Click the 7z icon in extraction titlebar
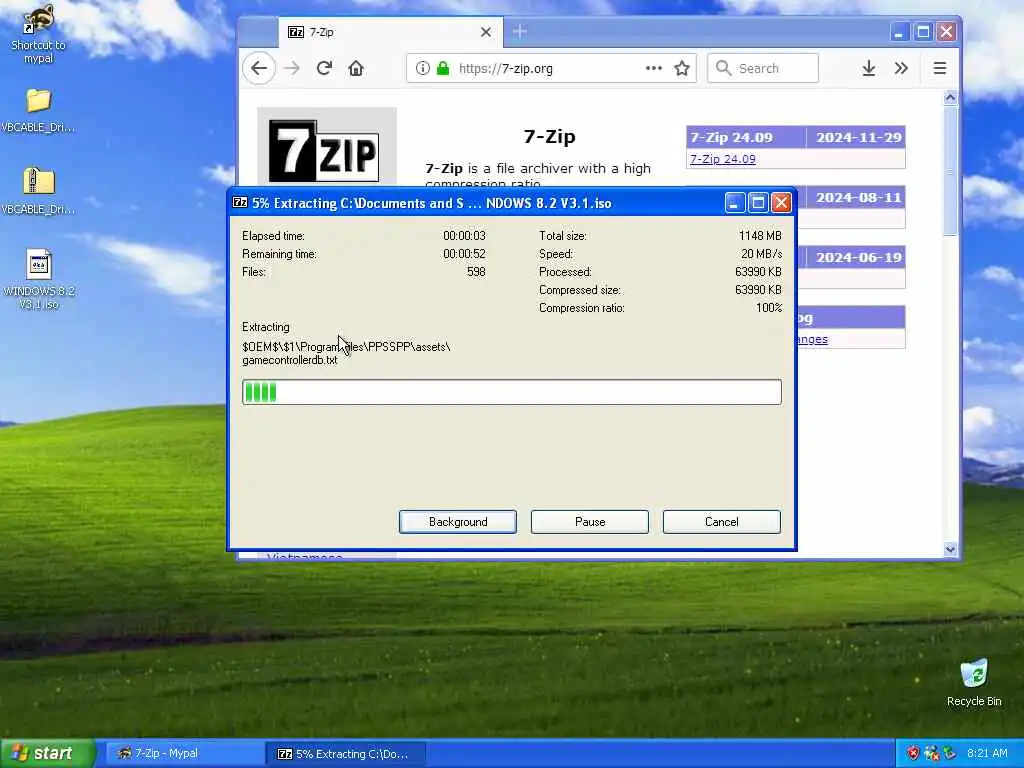Viewport: 1024px width, 768px height. point(240,202)
